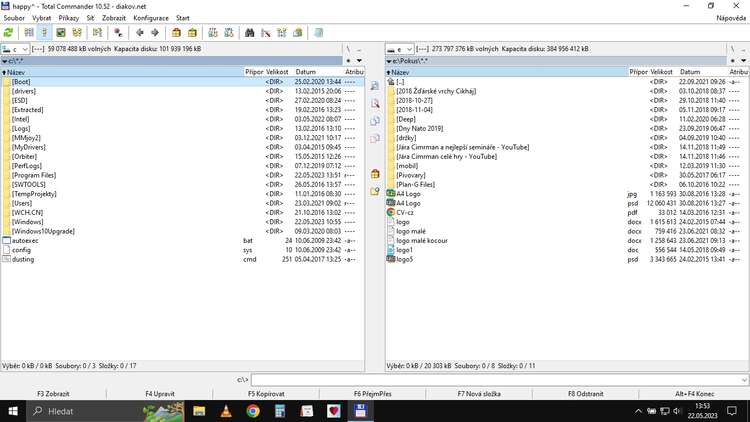Image resolution: width=750 pixels, height=422 pixels.
Task: Select the full details view icon
Action: click(x=44, y=33)
